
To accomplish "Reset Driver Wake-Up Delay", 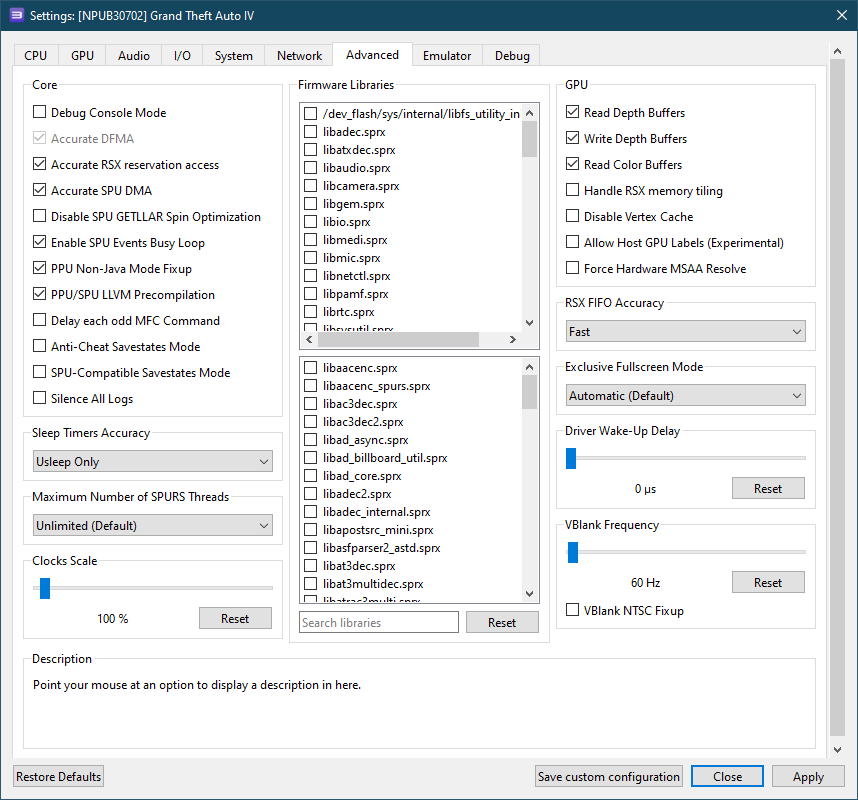I will [x=768, y=488].
